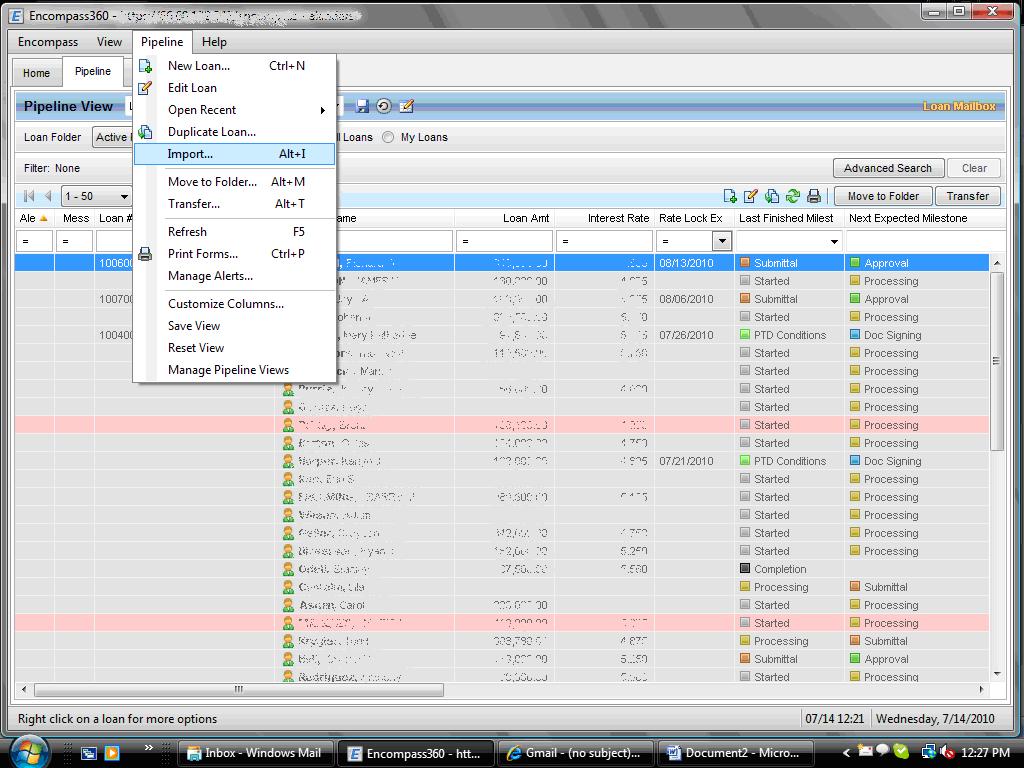Switch to the Home tab
Viewport: 1024px width, 768px height.
coord(37,73)
